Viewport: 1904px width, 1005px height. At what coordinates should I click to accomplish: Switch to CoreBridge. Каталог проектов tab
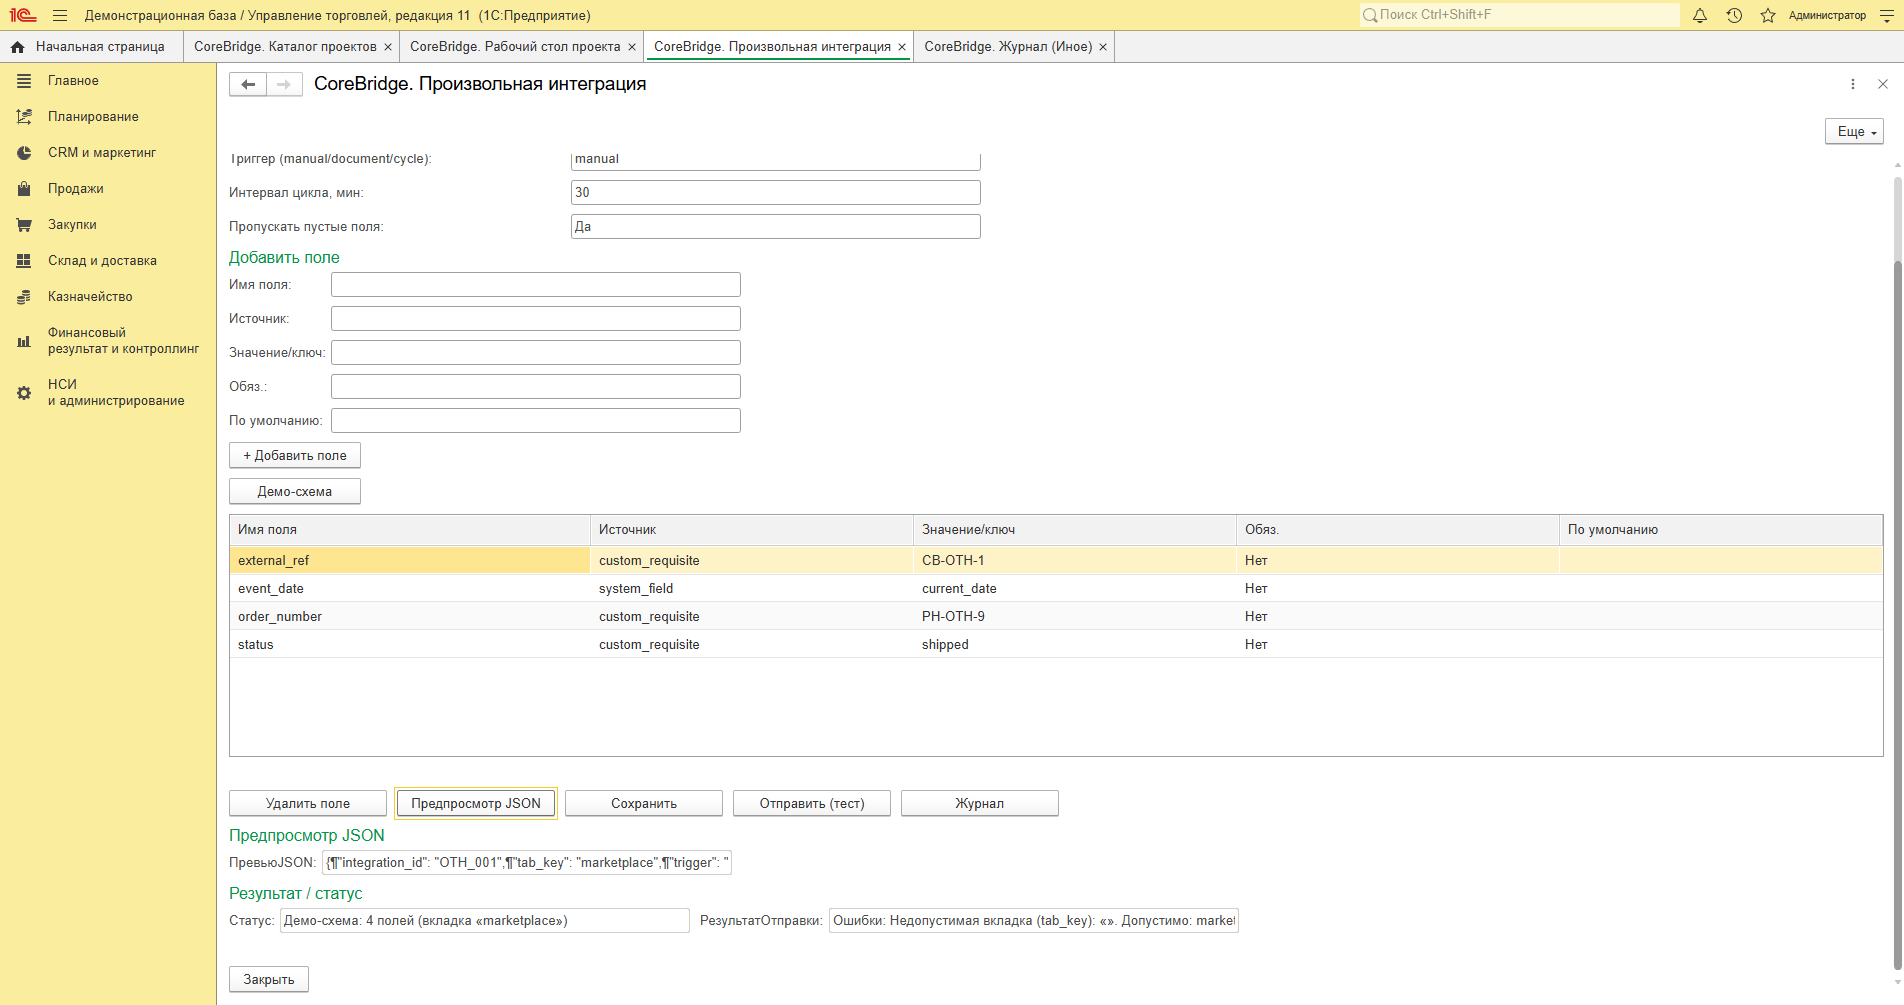[285, 47]
